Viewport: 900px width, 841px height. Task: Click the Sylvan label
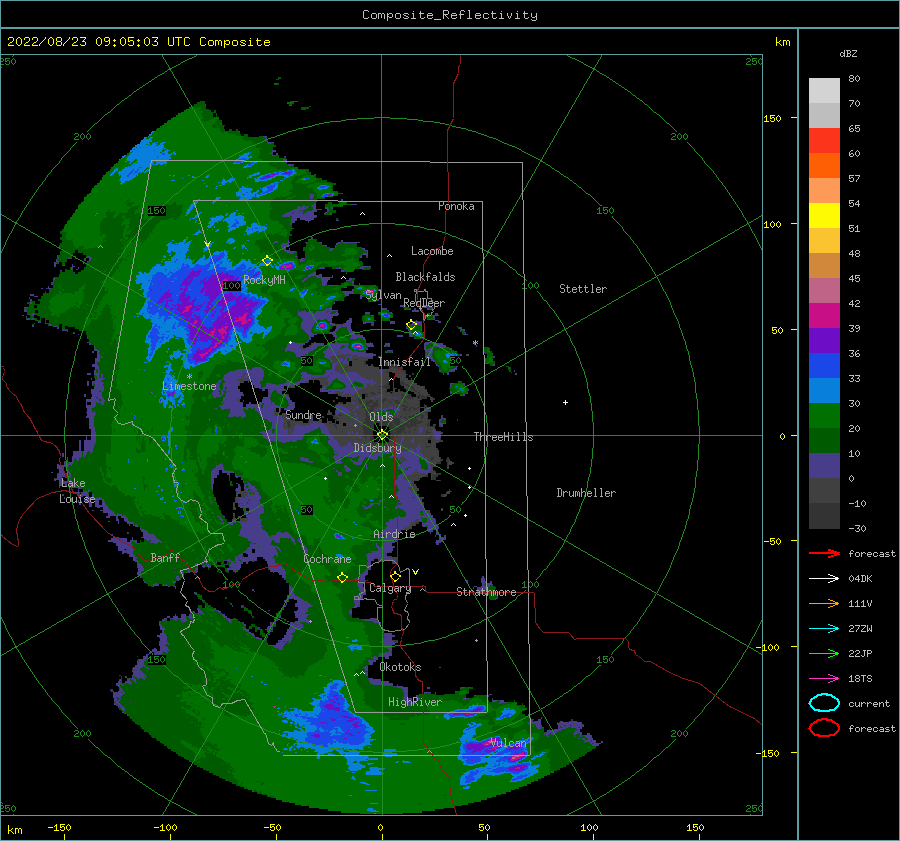point(384,295)
